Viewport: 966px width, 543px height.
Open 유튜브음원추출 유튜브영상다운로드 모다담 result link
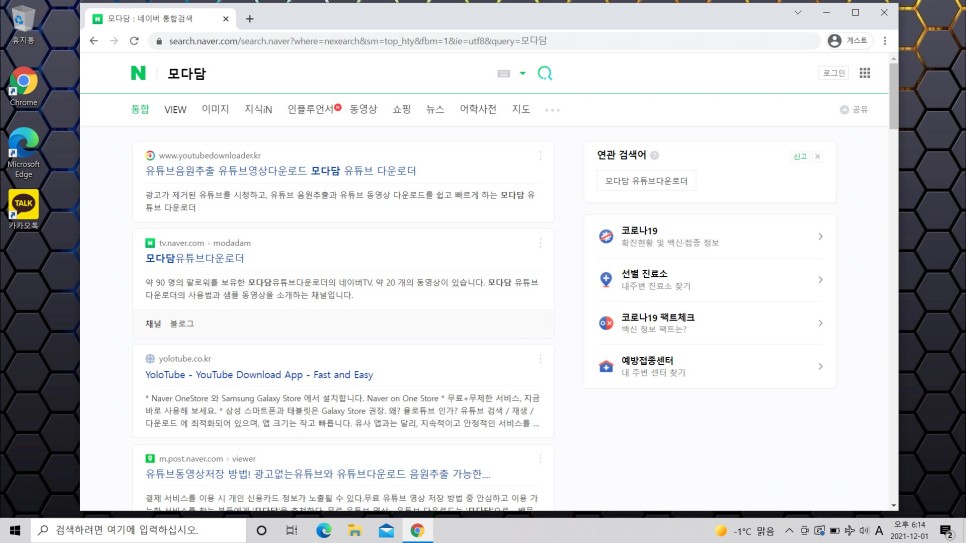pyautogui.click(x=280, y=171)
